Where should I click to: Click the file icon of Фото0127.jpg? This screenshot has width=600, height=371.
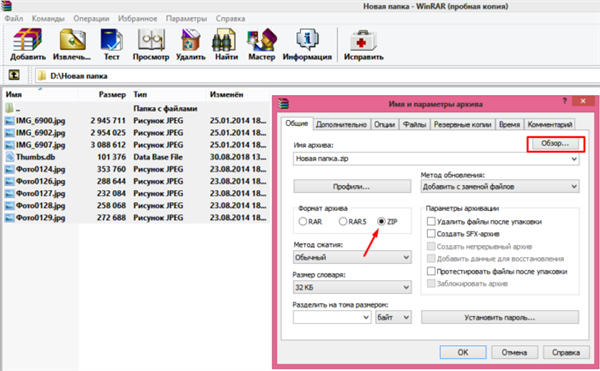click(x=10, y=194)
